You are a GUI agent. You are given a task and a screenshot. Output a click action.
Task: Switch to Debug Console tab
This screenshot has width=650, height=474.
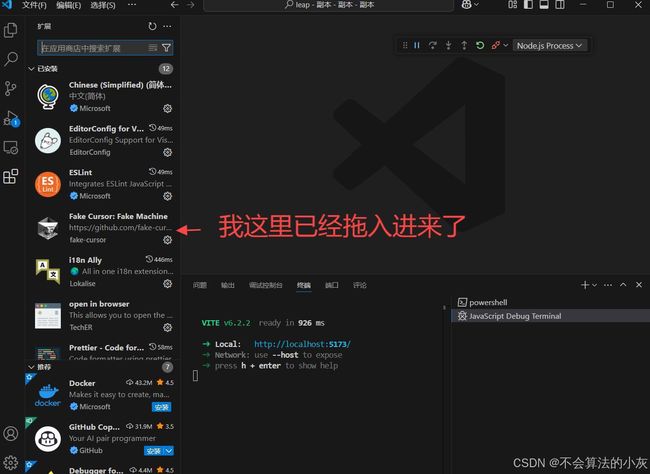point(266,285)
